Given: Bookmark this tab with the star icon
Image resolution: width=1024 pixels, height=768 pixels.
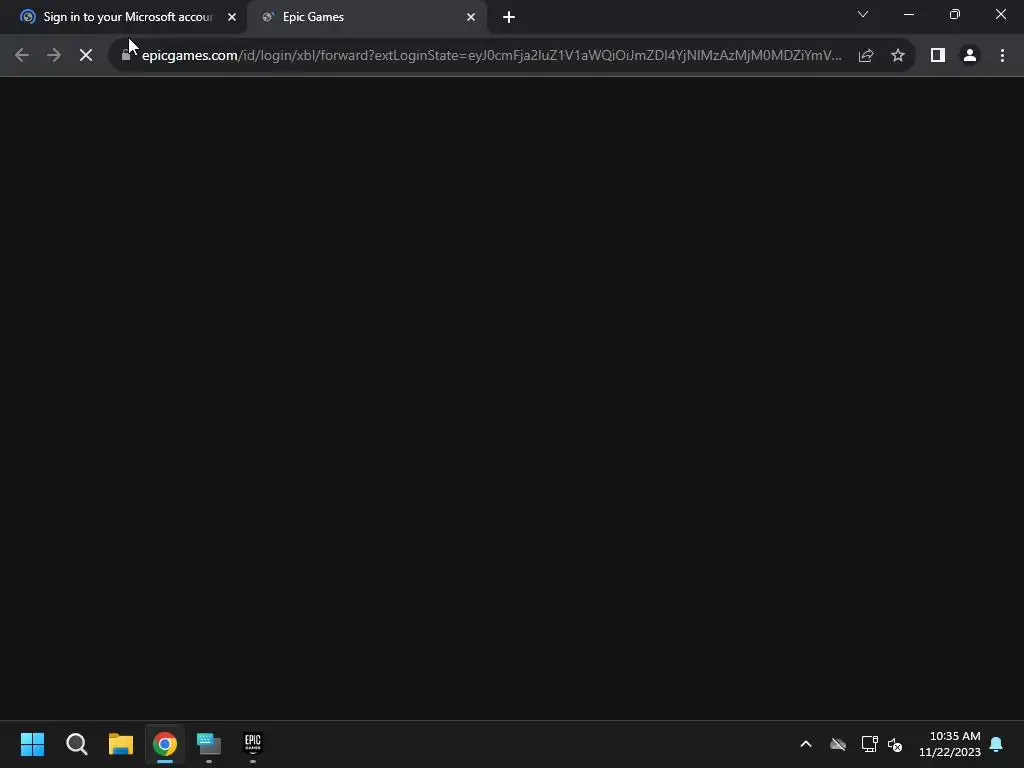Looking at the screenshot, I should click(898, 56).
